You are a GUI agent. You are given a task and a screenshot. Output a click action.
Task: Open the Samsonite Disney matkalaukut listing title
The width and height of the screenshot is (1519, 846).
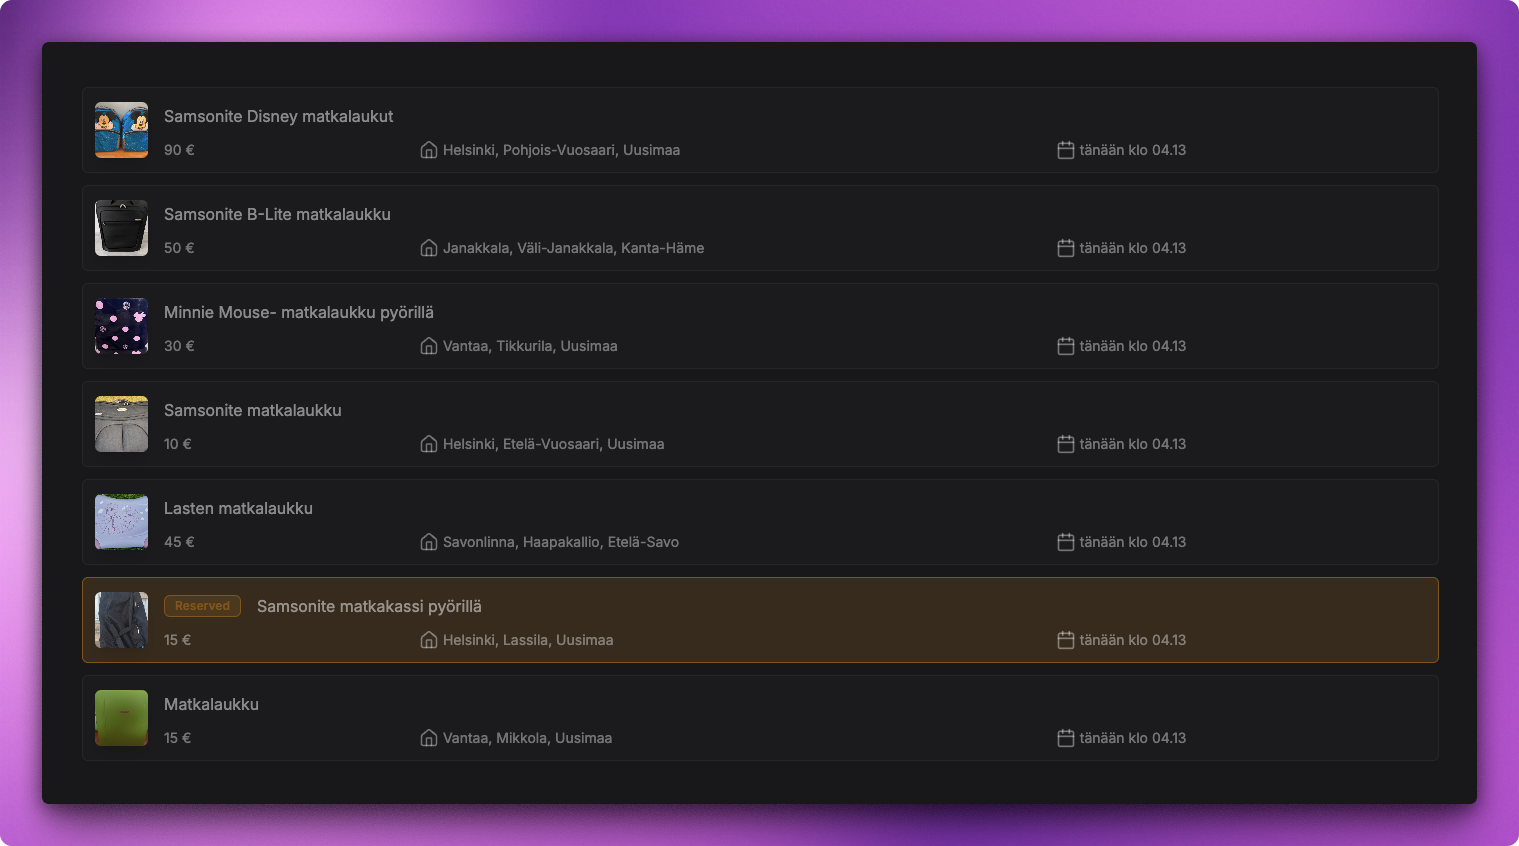pos(278,116)
